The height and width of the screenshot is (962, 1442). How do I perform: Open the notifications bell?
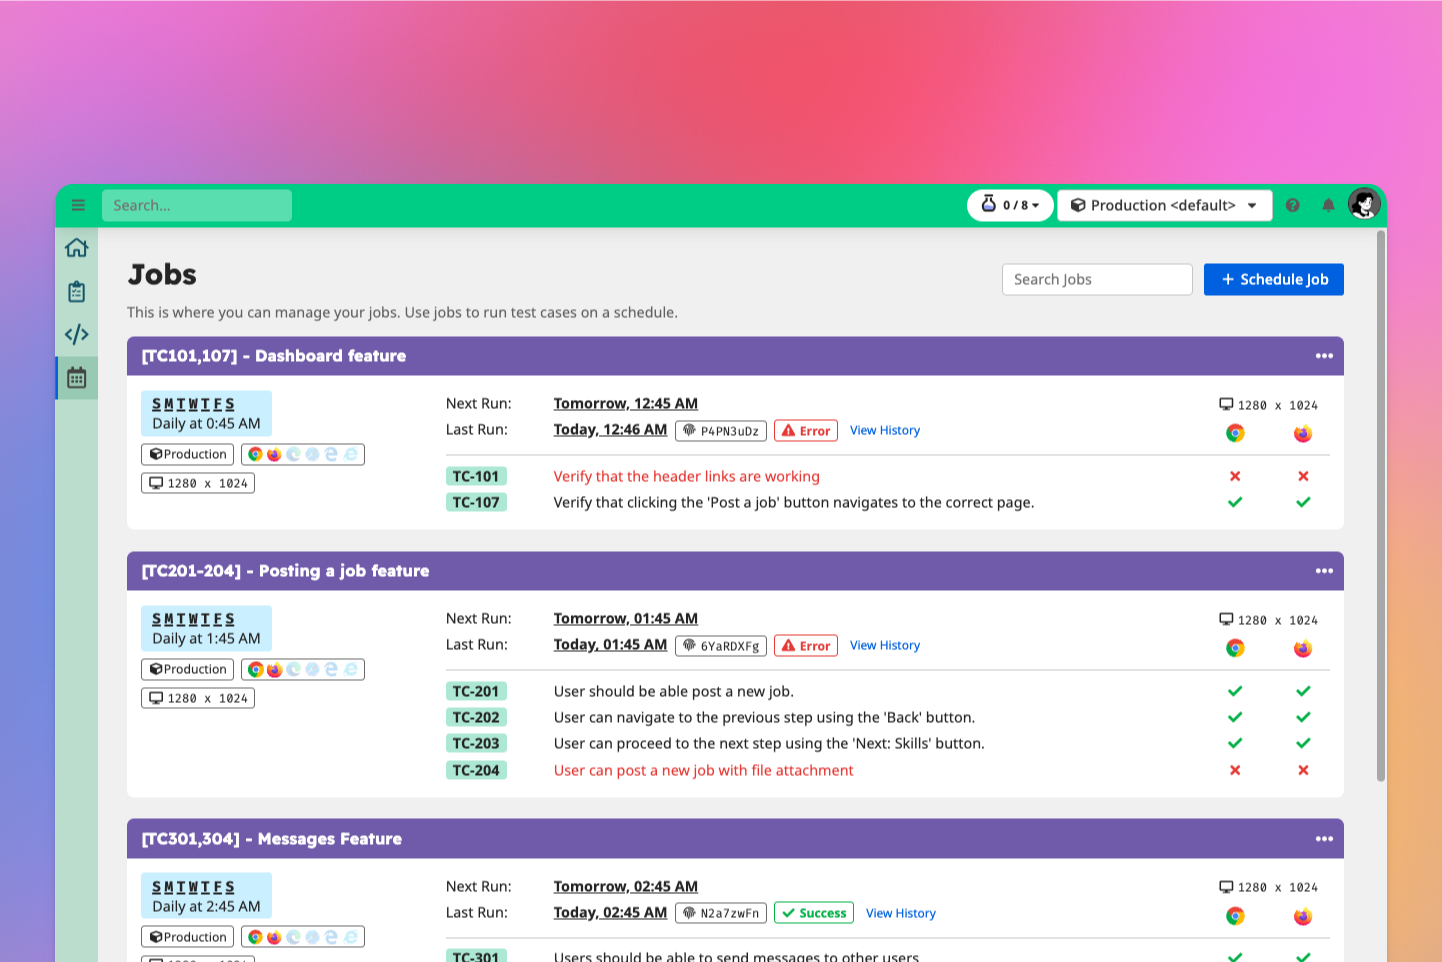[x=1328, y=205]
